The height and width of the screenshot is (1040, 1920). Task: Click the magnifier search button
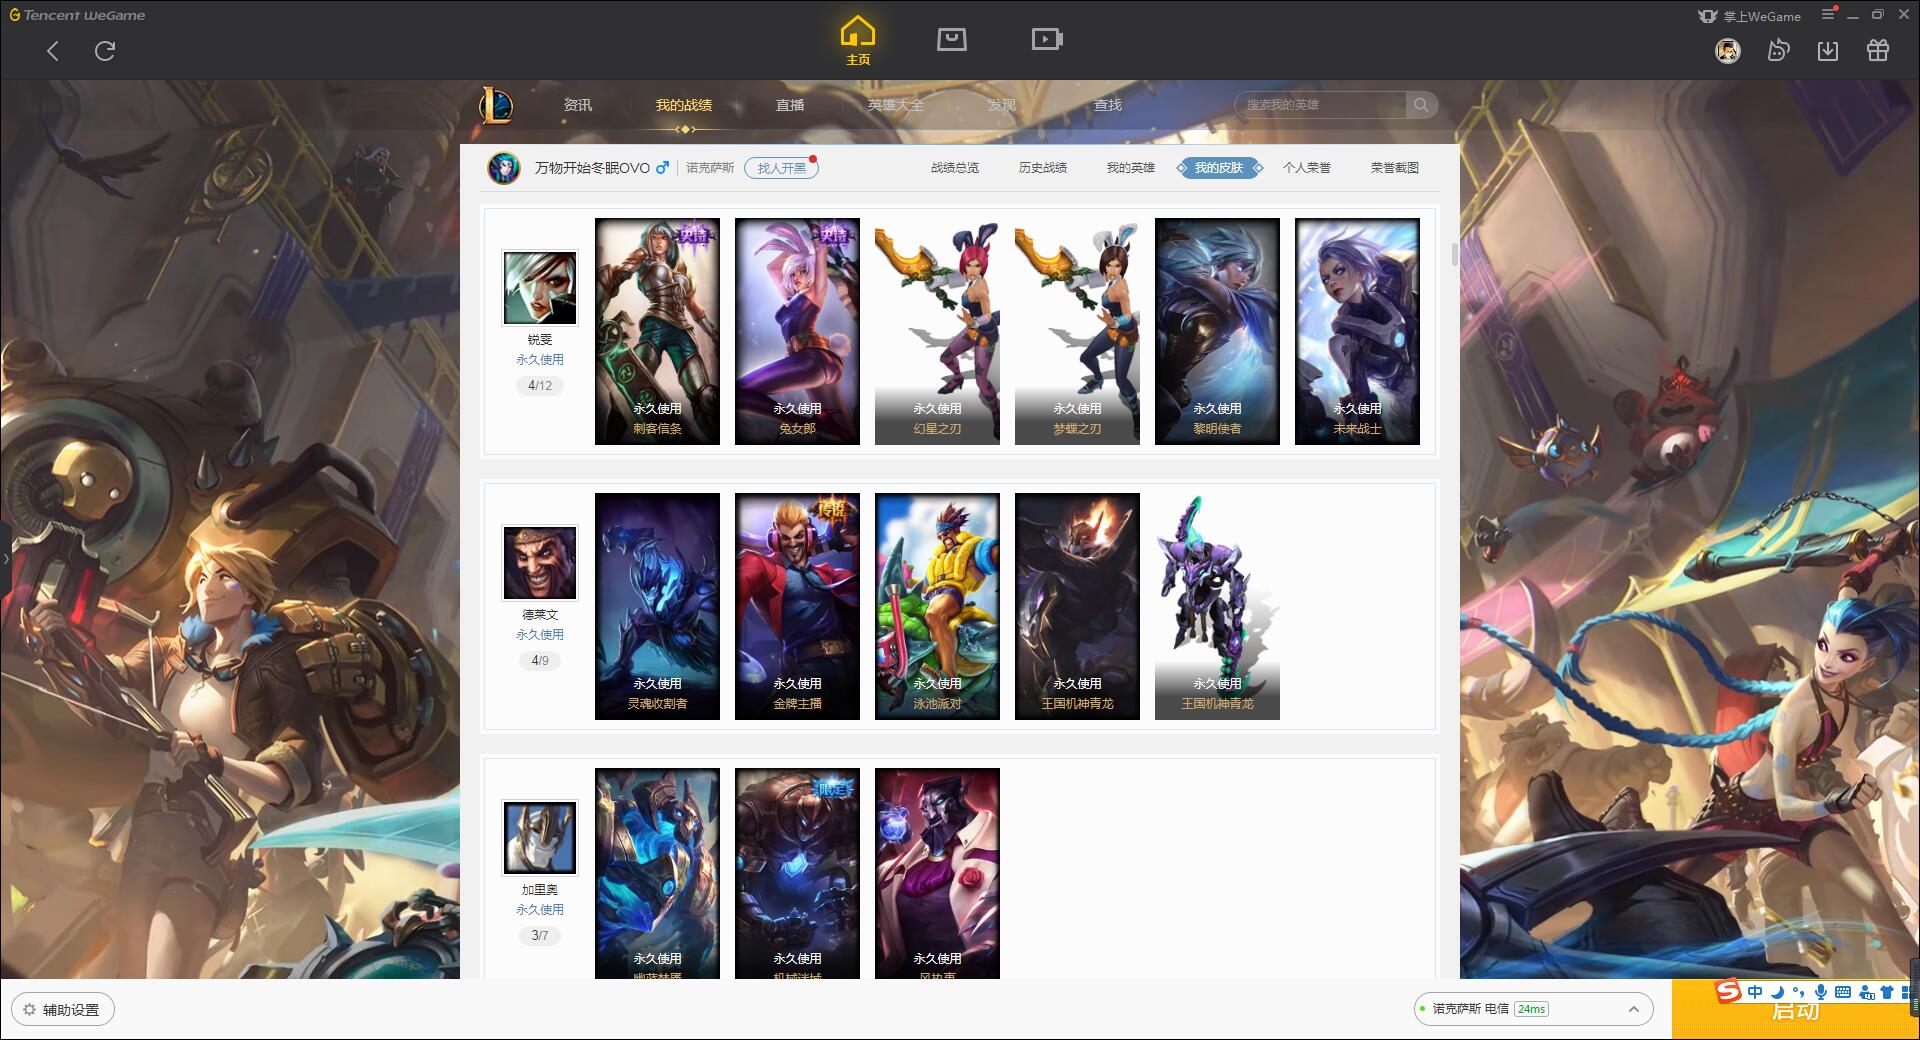click(x=1421, y=105)
